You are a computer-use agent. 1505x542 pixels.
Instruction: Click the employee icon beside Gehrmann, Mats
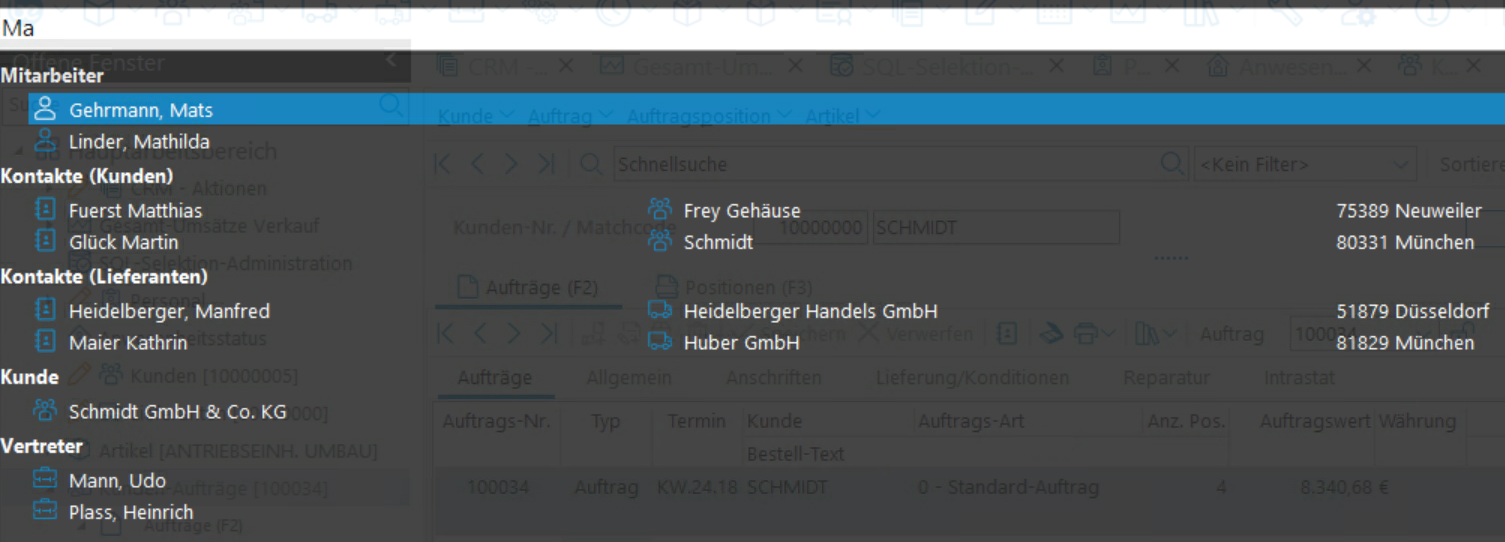[45, 110]
